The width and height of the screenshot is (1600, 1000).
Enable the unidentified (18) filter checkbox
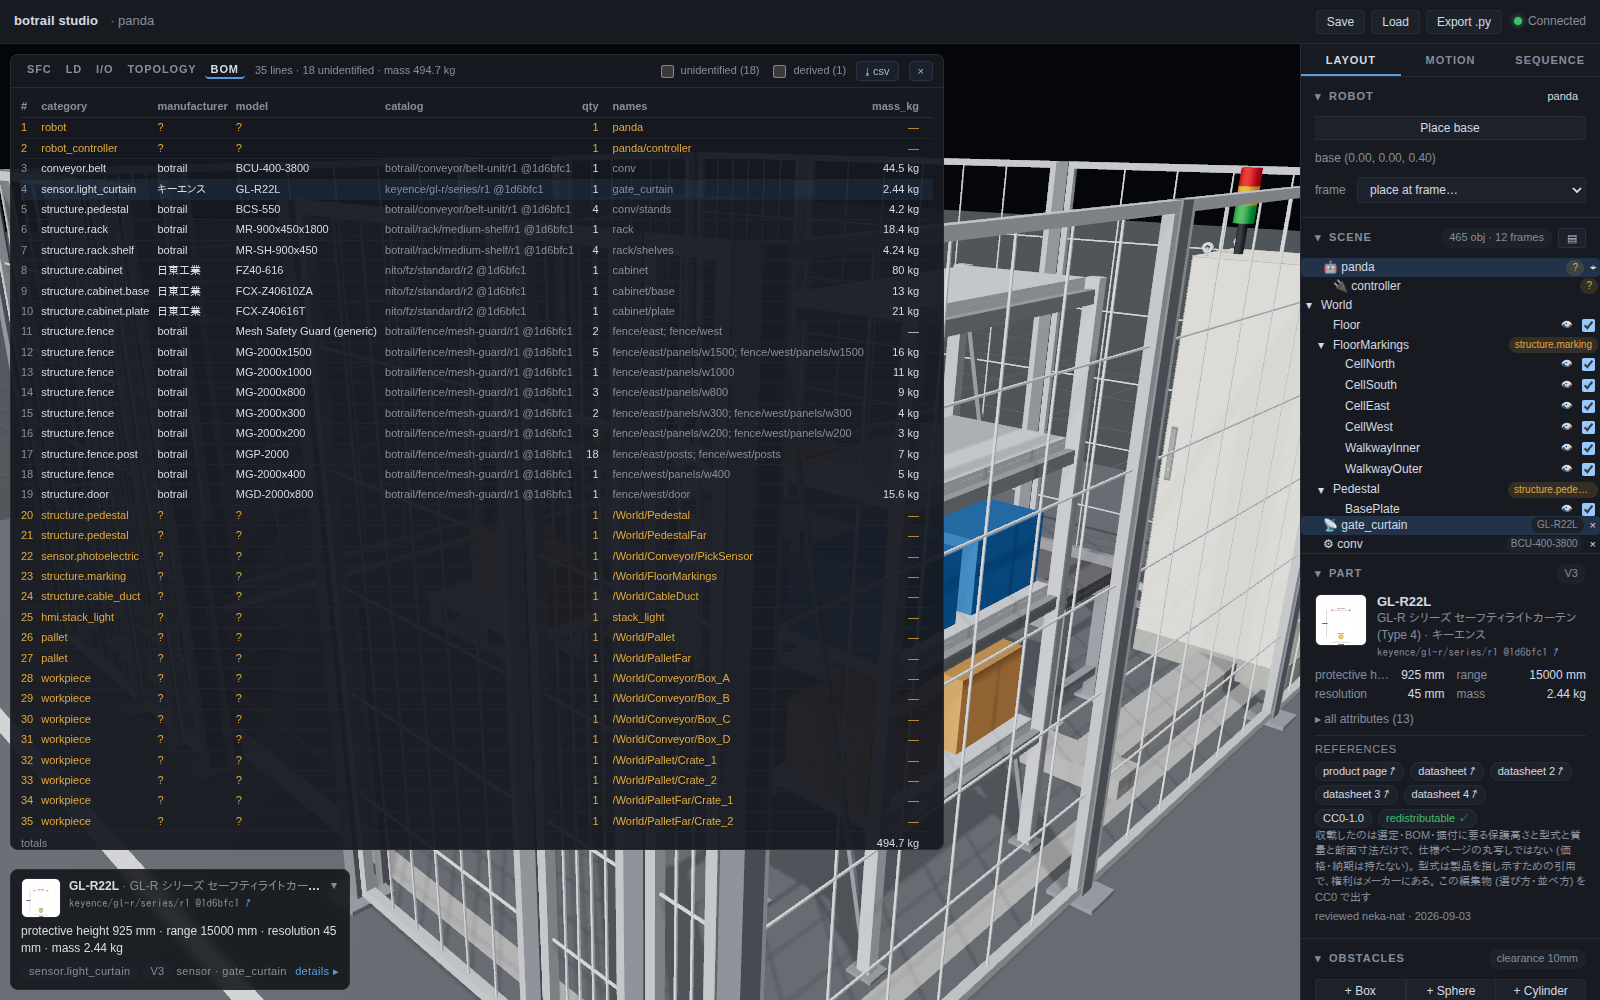[667, 71]
